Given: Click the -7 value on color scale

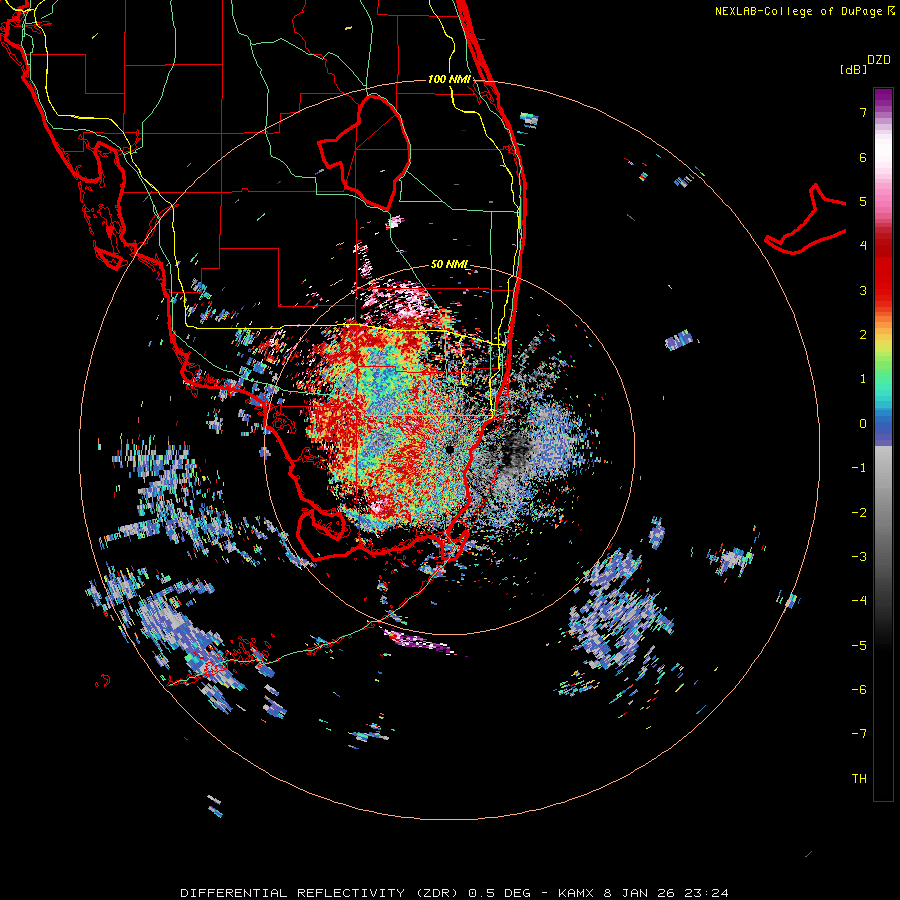Looking at the screenshot, I should (x=859, y=734).
